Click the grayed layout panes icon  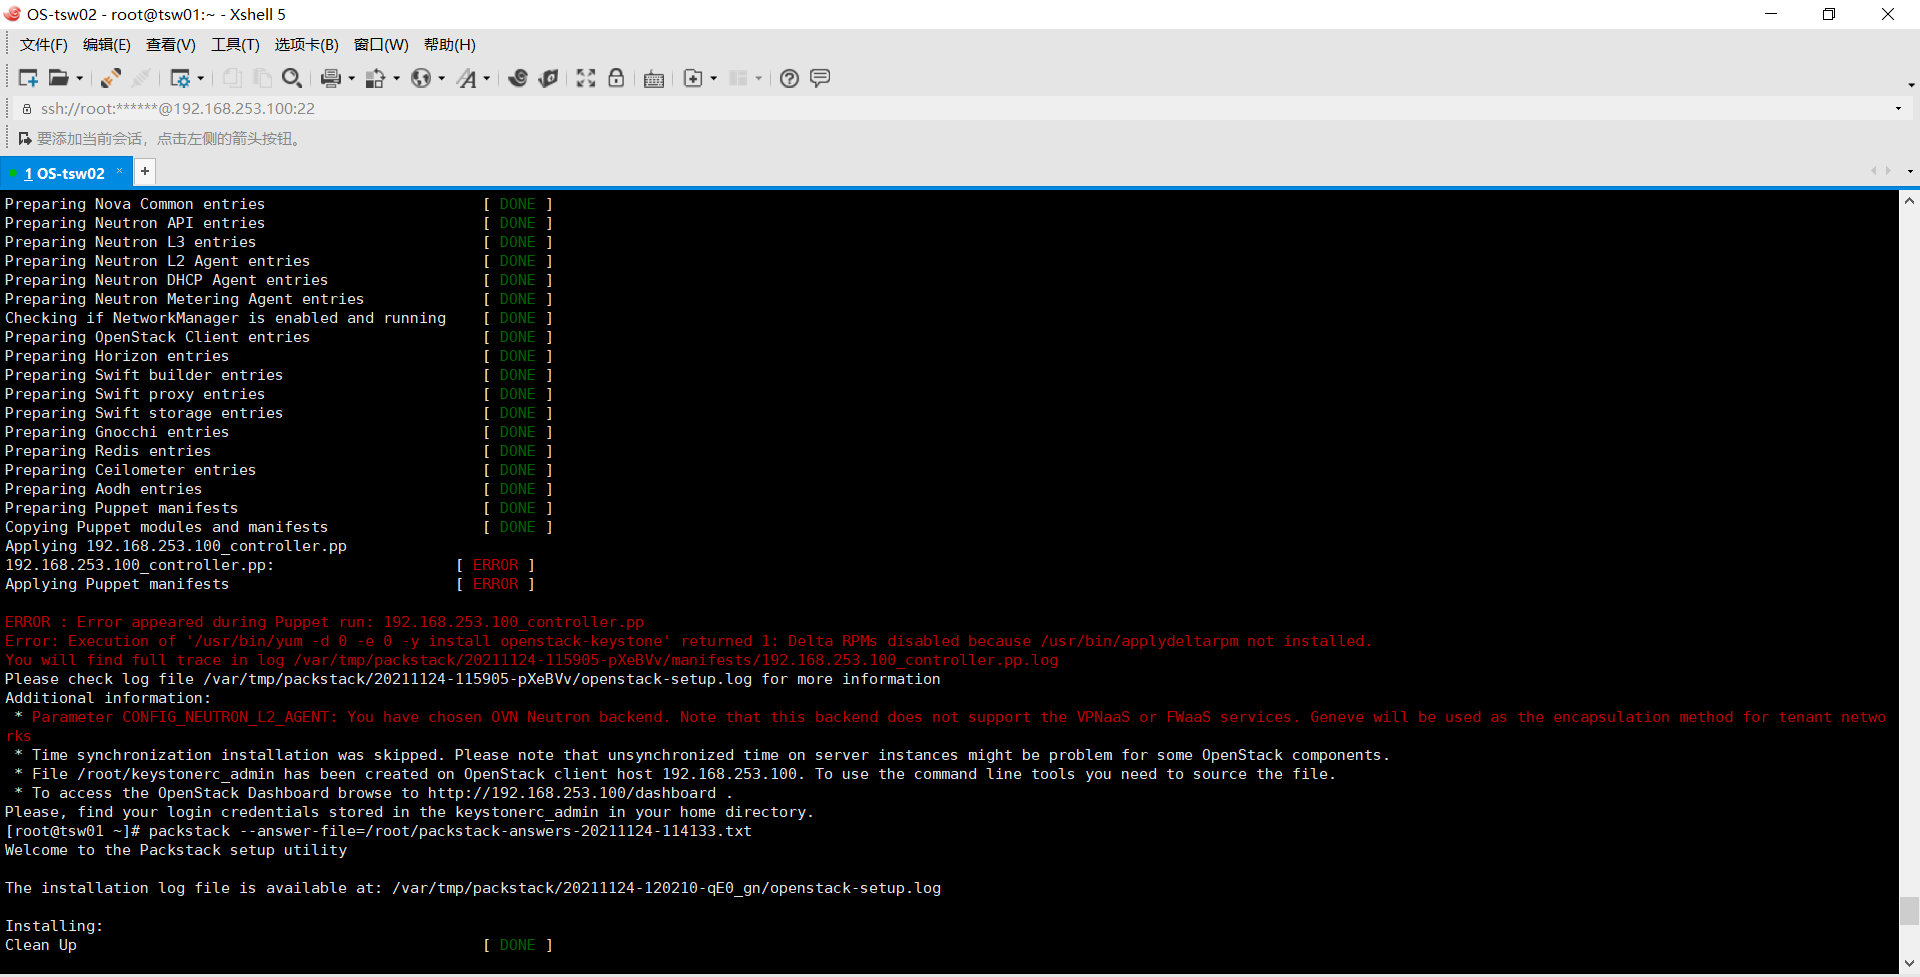[x=738, y=78]
